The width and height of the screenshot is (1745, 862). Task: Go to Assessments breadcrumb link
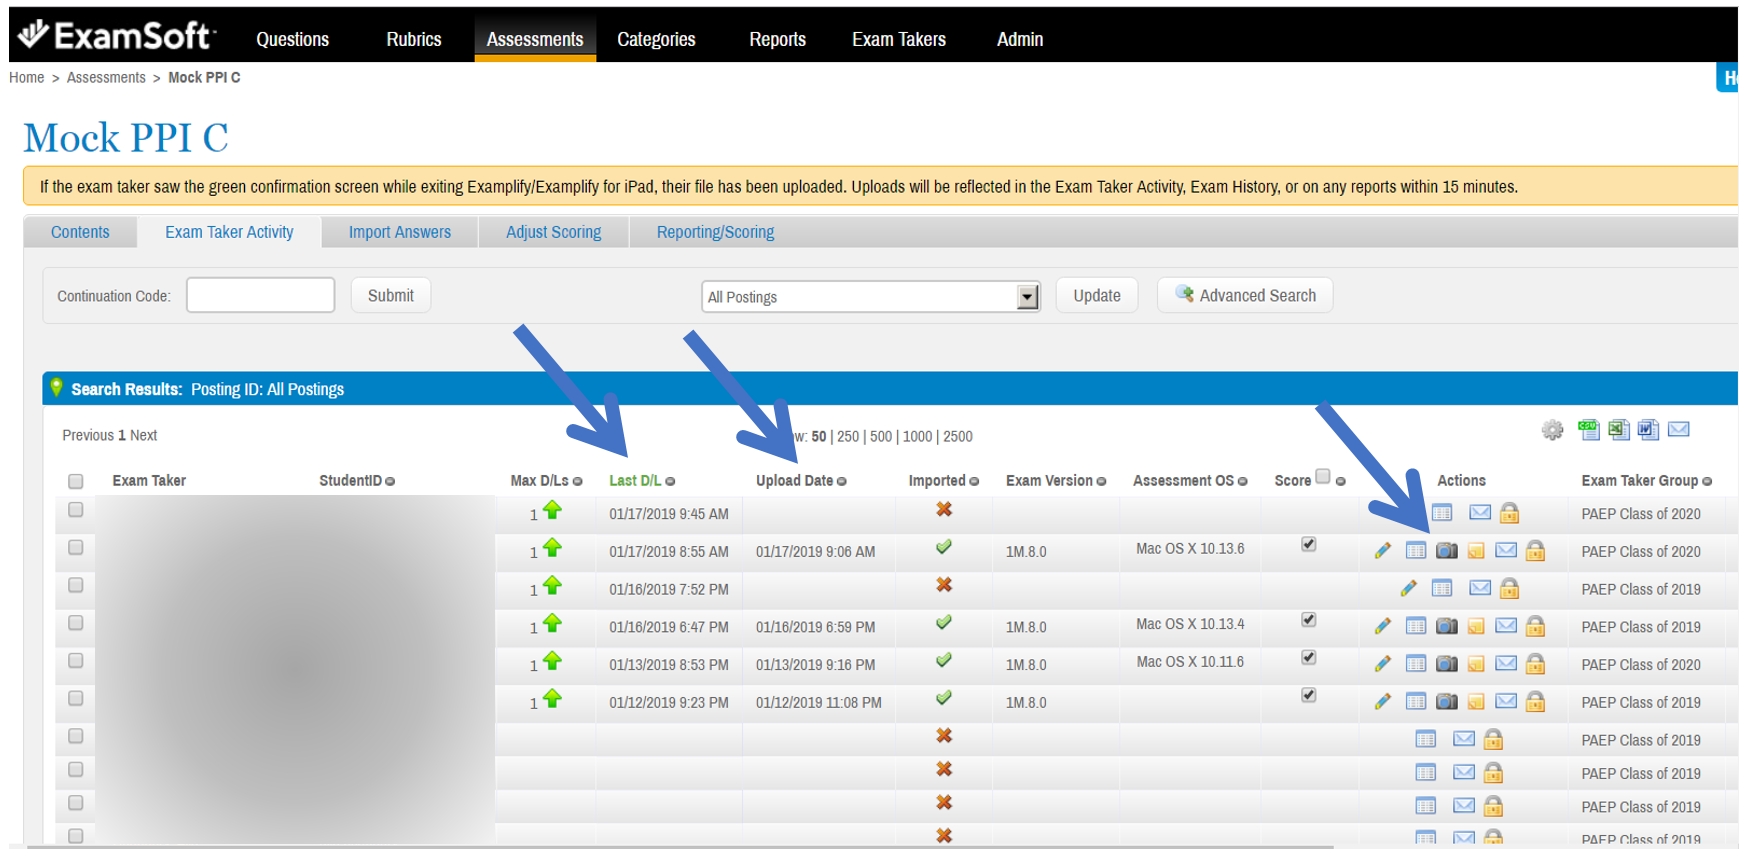(x=106, y=78)
